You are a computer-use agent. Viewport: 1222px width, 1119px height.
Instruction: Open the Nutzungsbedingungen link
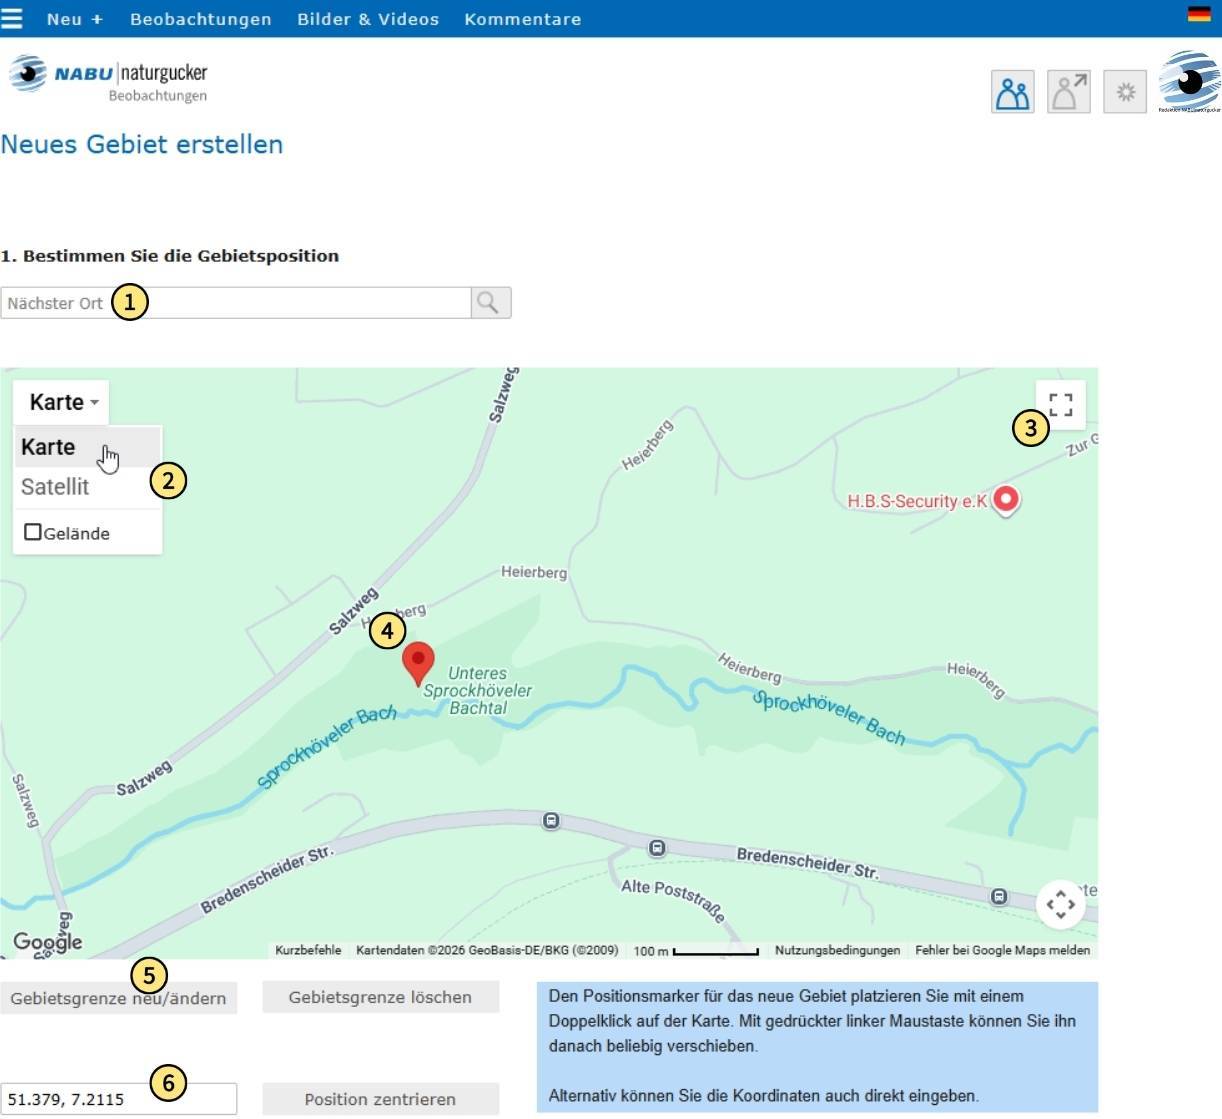click(x=837, y=950)
